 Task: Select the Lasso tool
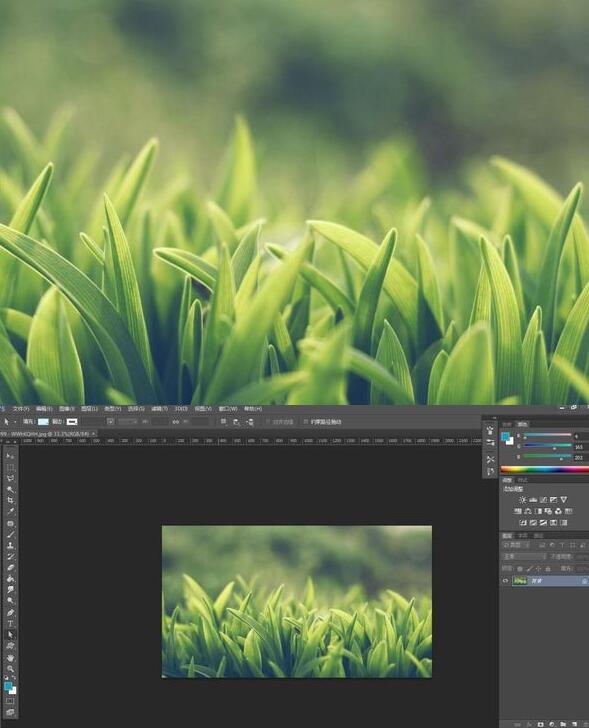pyautogui.click(x=10, y=478)
